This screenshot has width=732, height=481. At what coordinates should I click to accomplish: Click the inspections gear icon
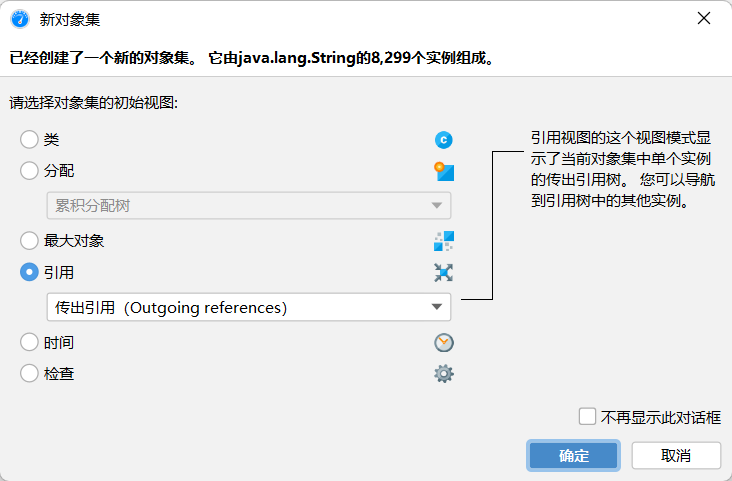(x=444, y=374)
